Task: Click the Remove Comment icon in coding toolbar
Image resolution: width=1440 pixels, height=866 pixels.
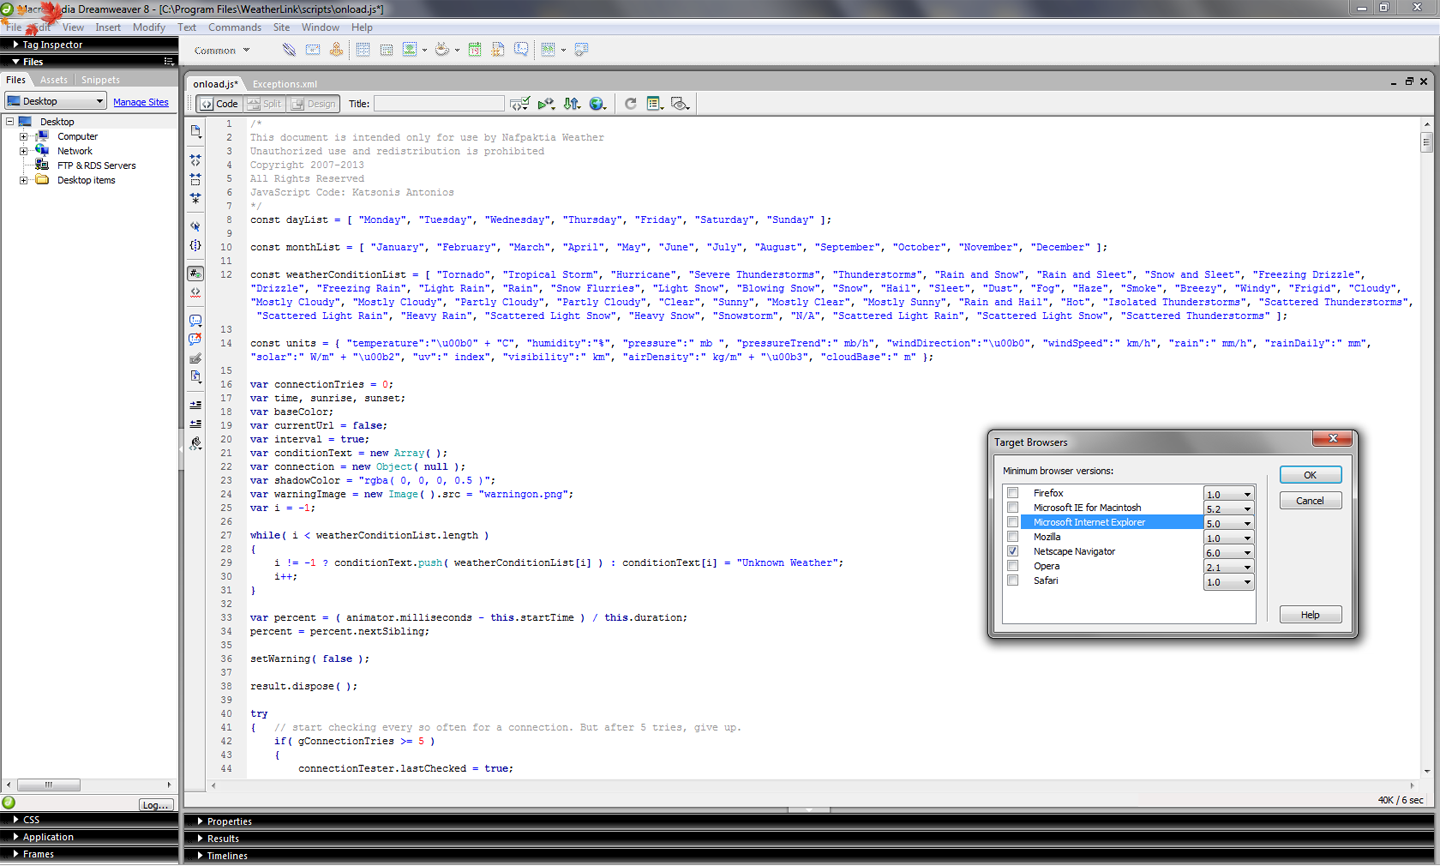Action: point(195,340)
